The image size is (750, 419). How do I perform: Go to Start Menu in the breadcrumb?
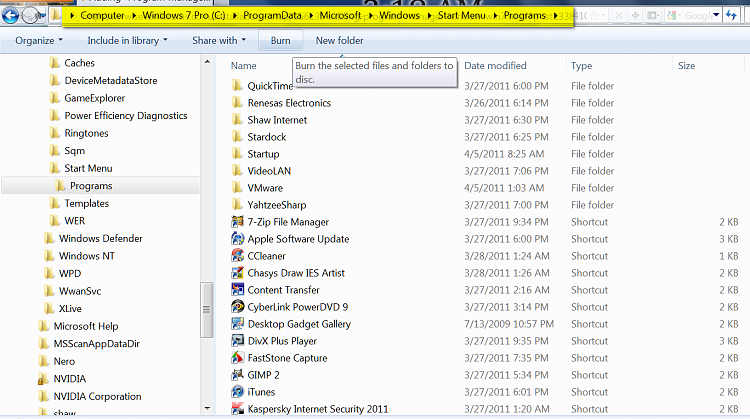pyautogui.click(x=462, y=16)
